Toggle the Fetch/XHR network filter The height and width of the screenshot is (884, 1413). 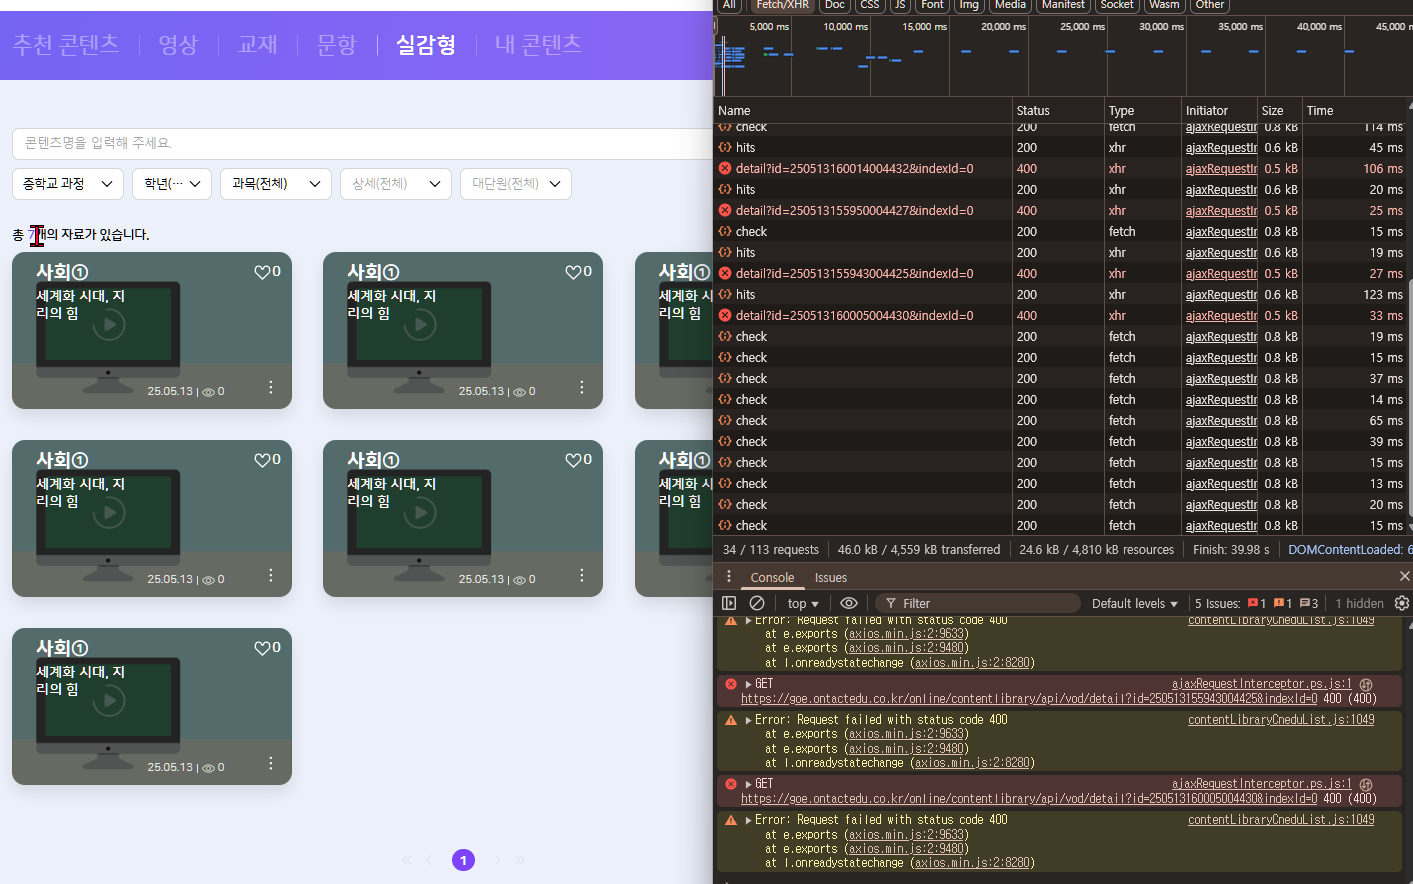783,5
